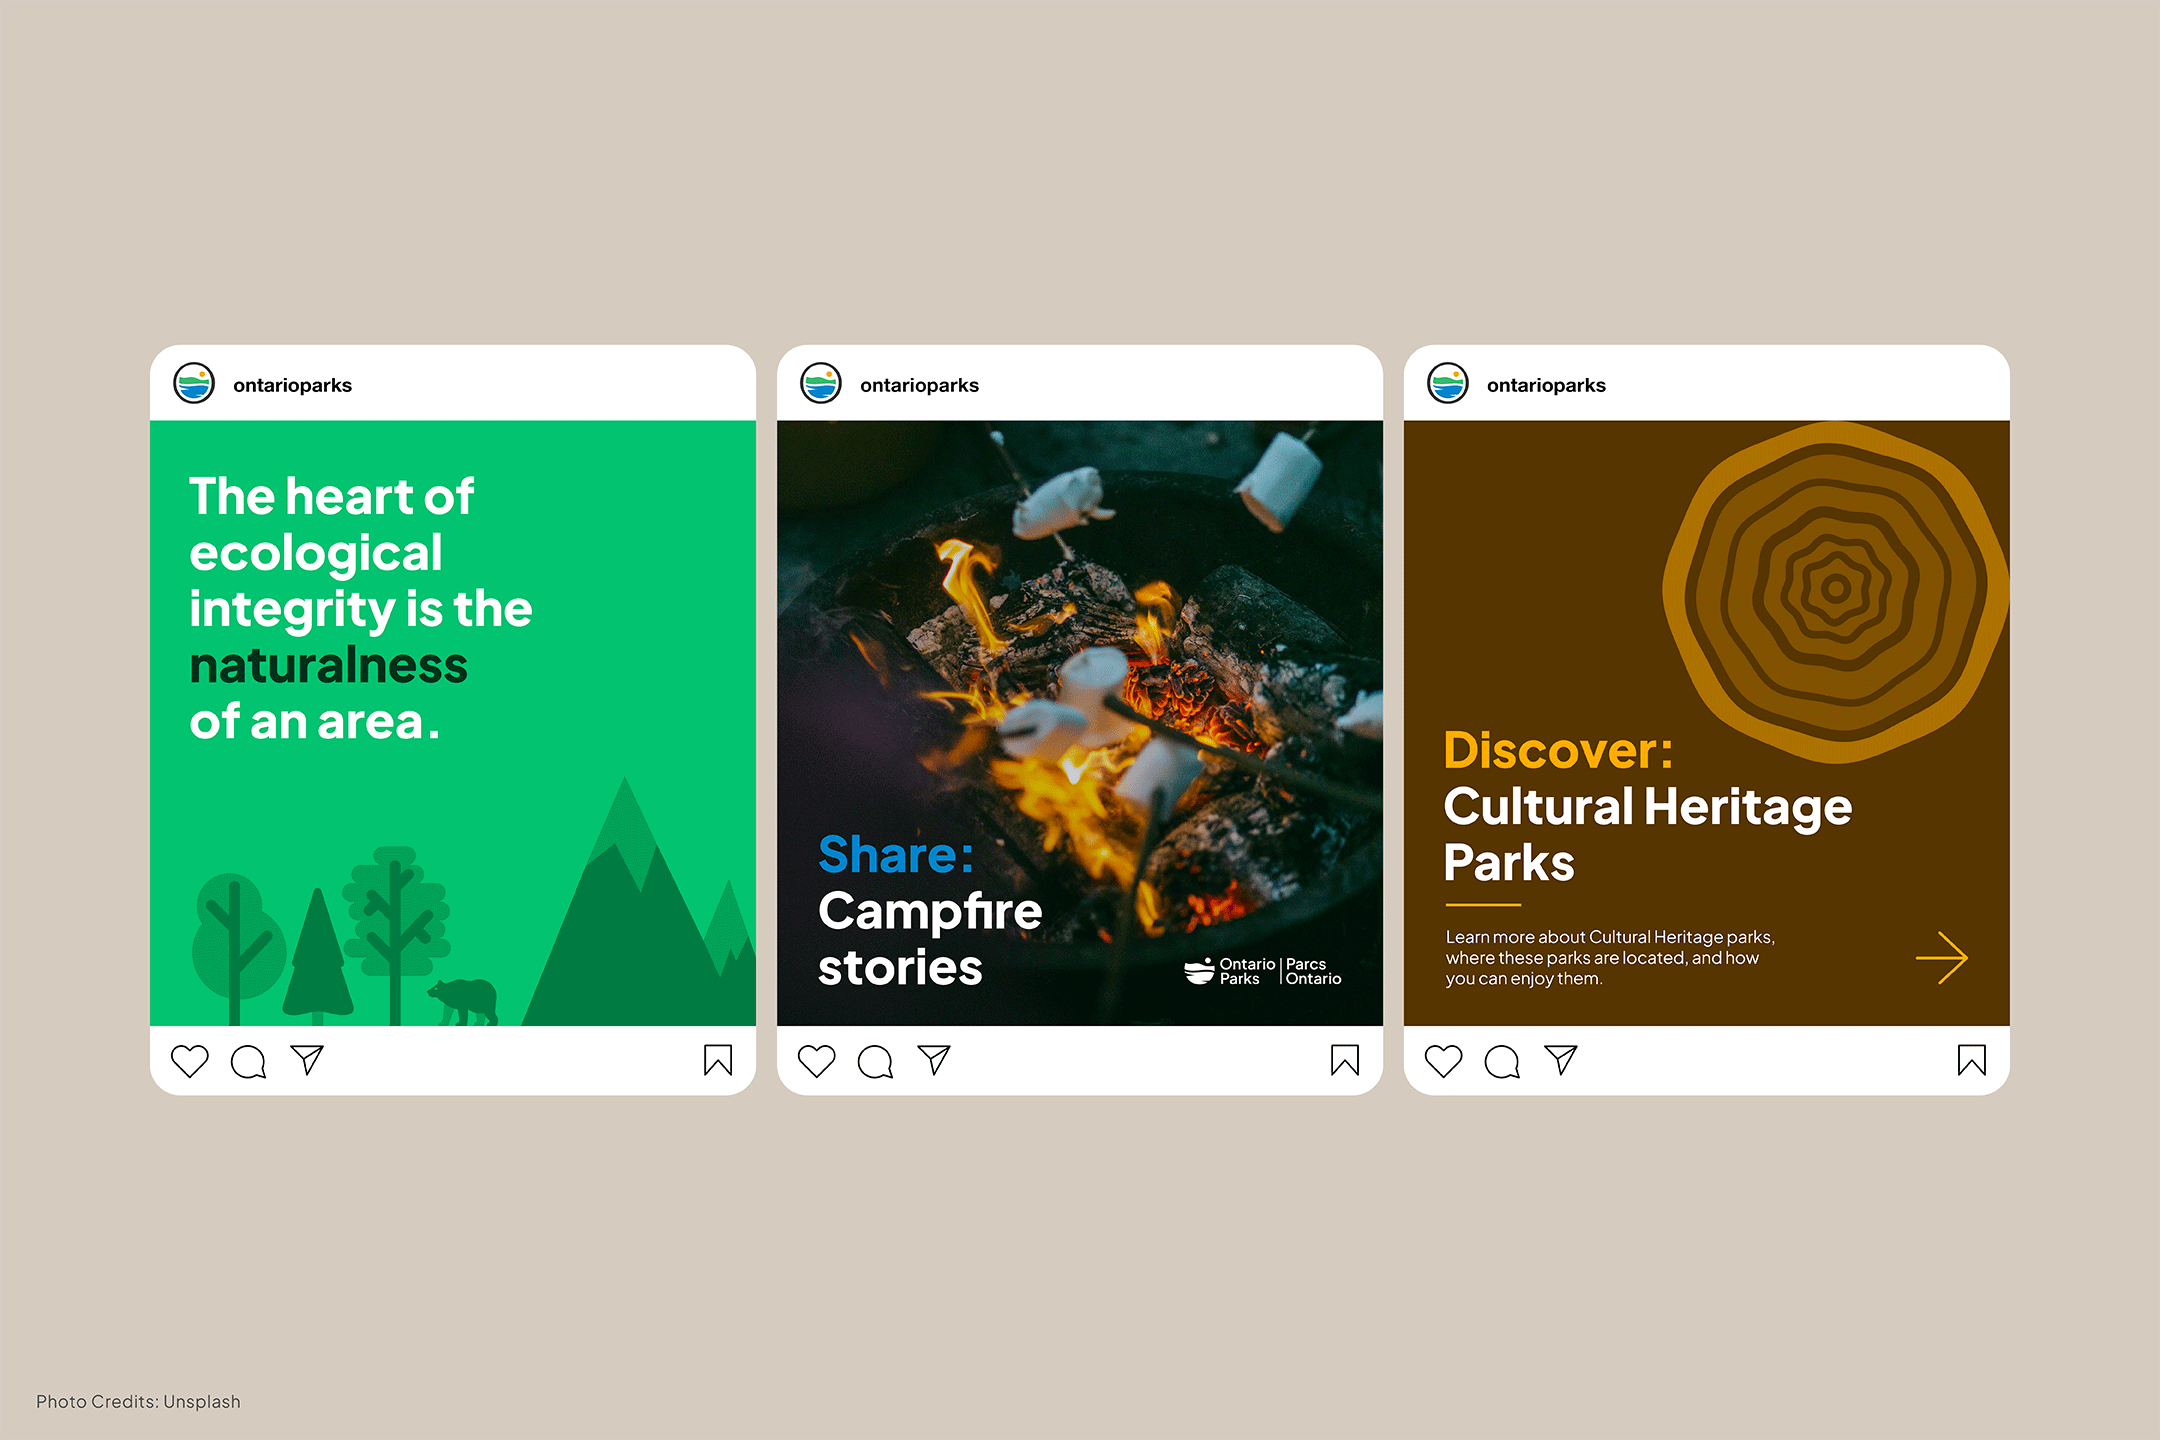The image size is (2160, 1440).
Task: Open comments on Campfire stories post
Action: tap(875, 1061)
